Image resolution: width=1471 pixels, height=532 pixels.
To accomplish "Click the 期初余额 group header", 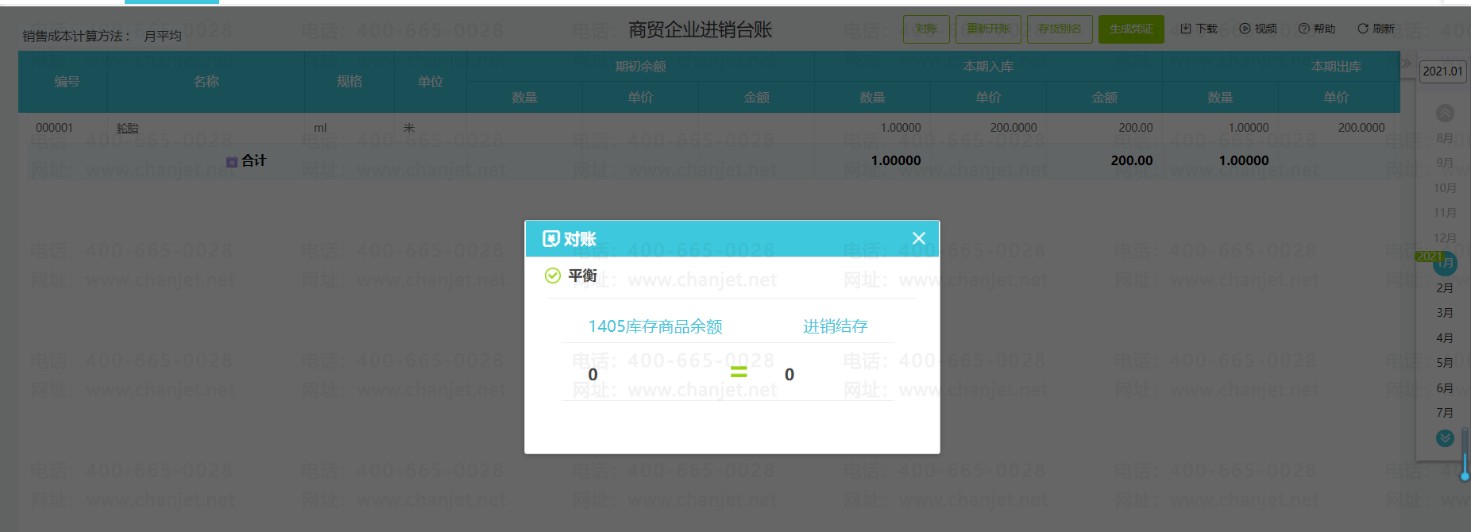I will pos(640,66).
